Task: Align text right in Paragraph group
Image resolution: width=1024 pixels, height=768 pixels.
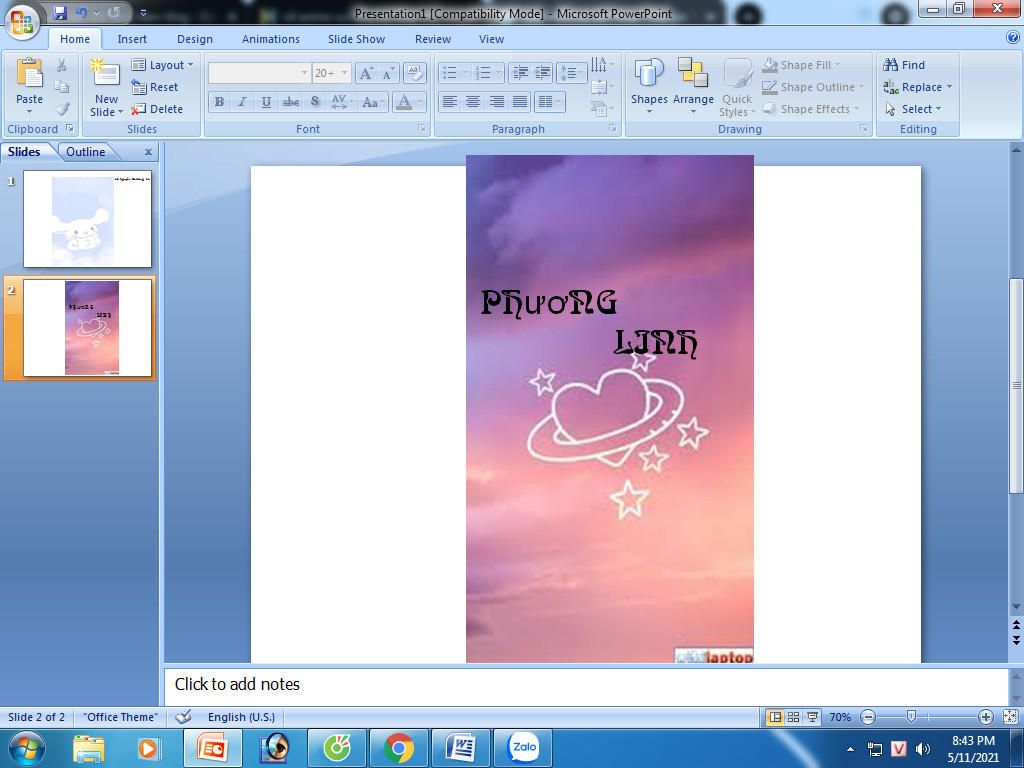Action: (x=496, y=101)
